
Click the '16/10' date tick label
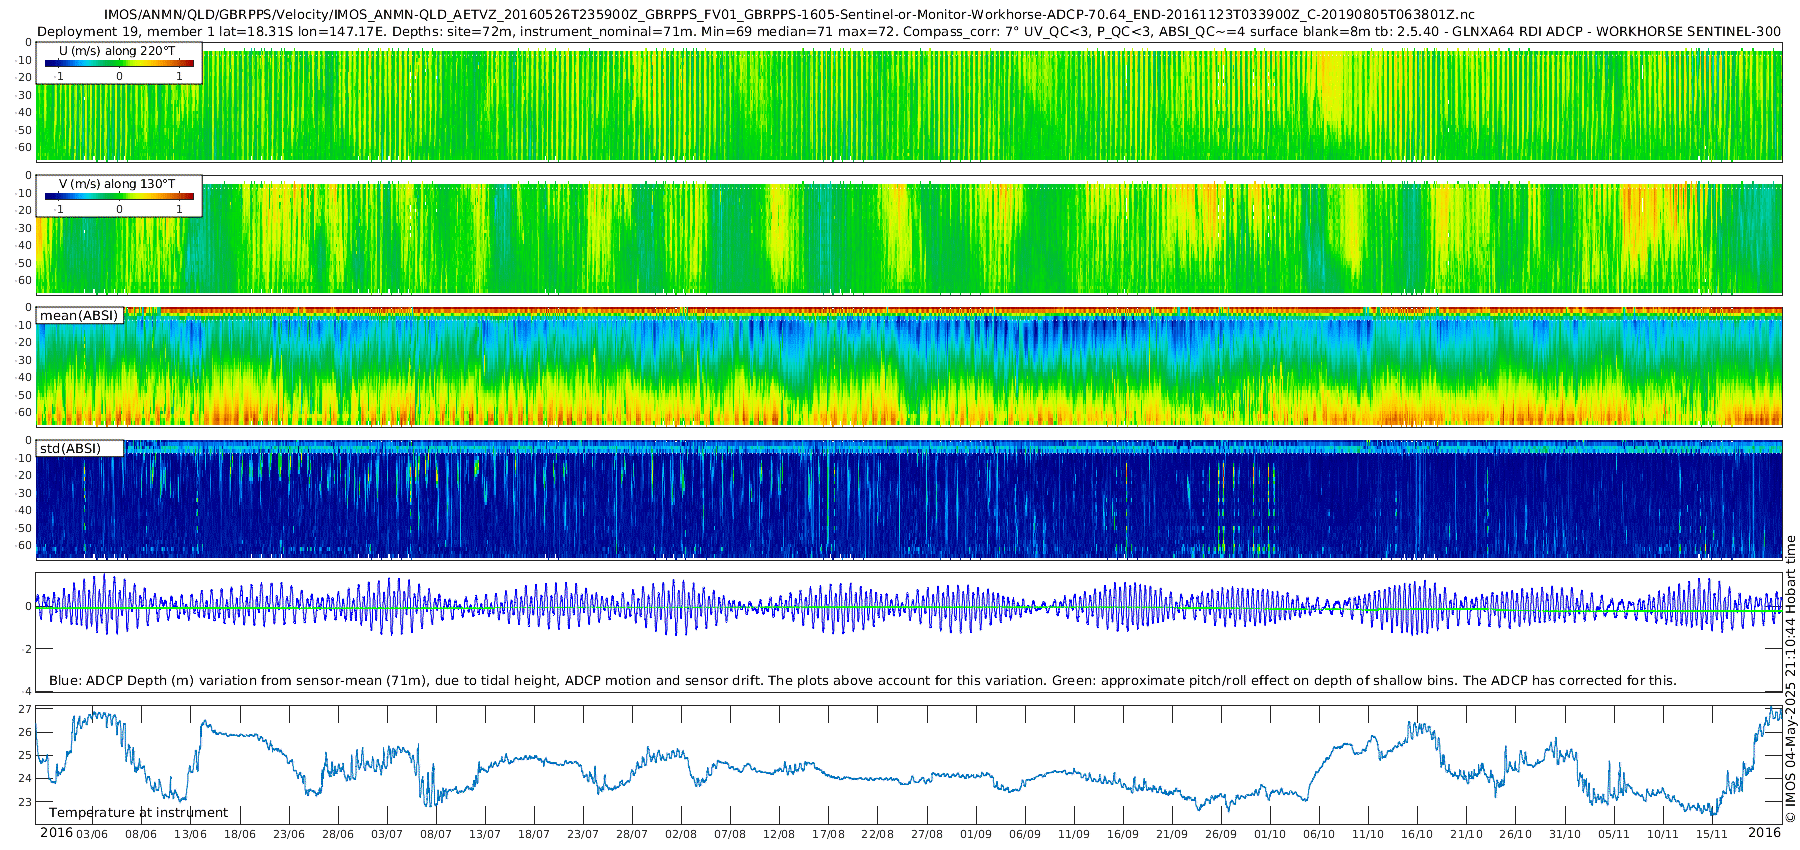tap(1417, 834)
